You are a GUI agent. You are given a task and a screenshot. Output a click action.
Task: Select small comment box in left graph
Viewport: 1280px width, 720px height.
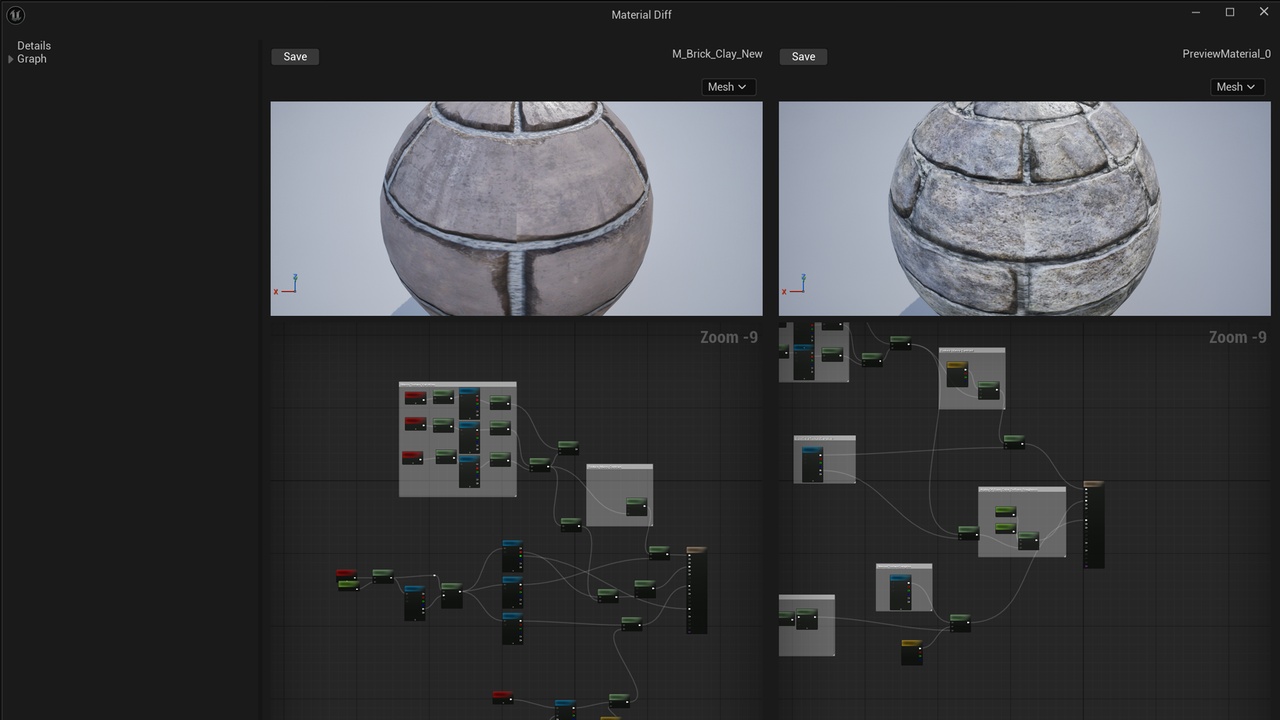(619, 494)
